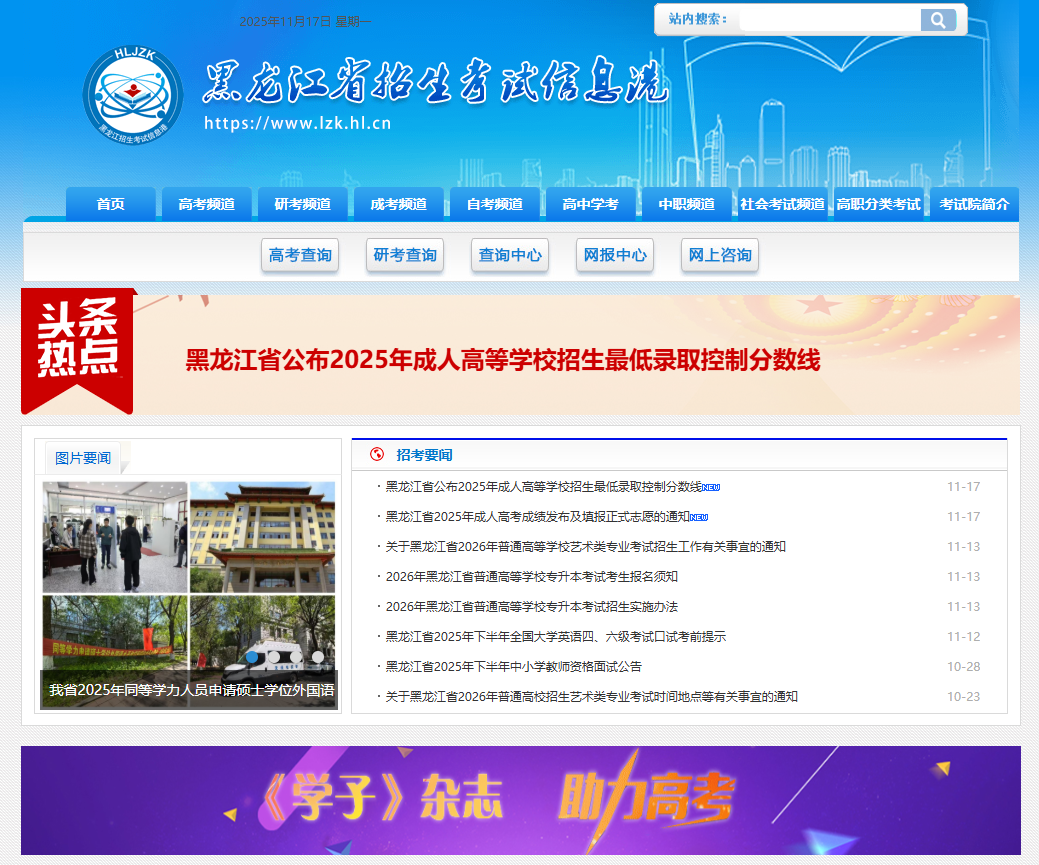Open the 高考频道 navigation tab

206,204
